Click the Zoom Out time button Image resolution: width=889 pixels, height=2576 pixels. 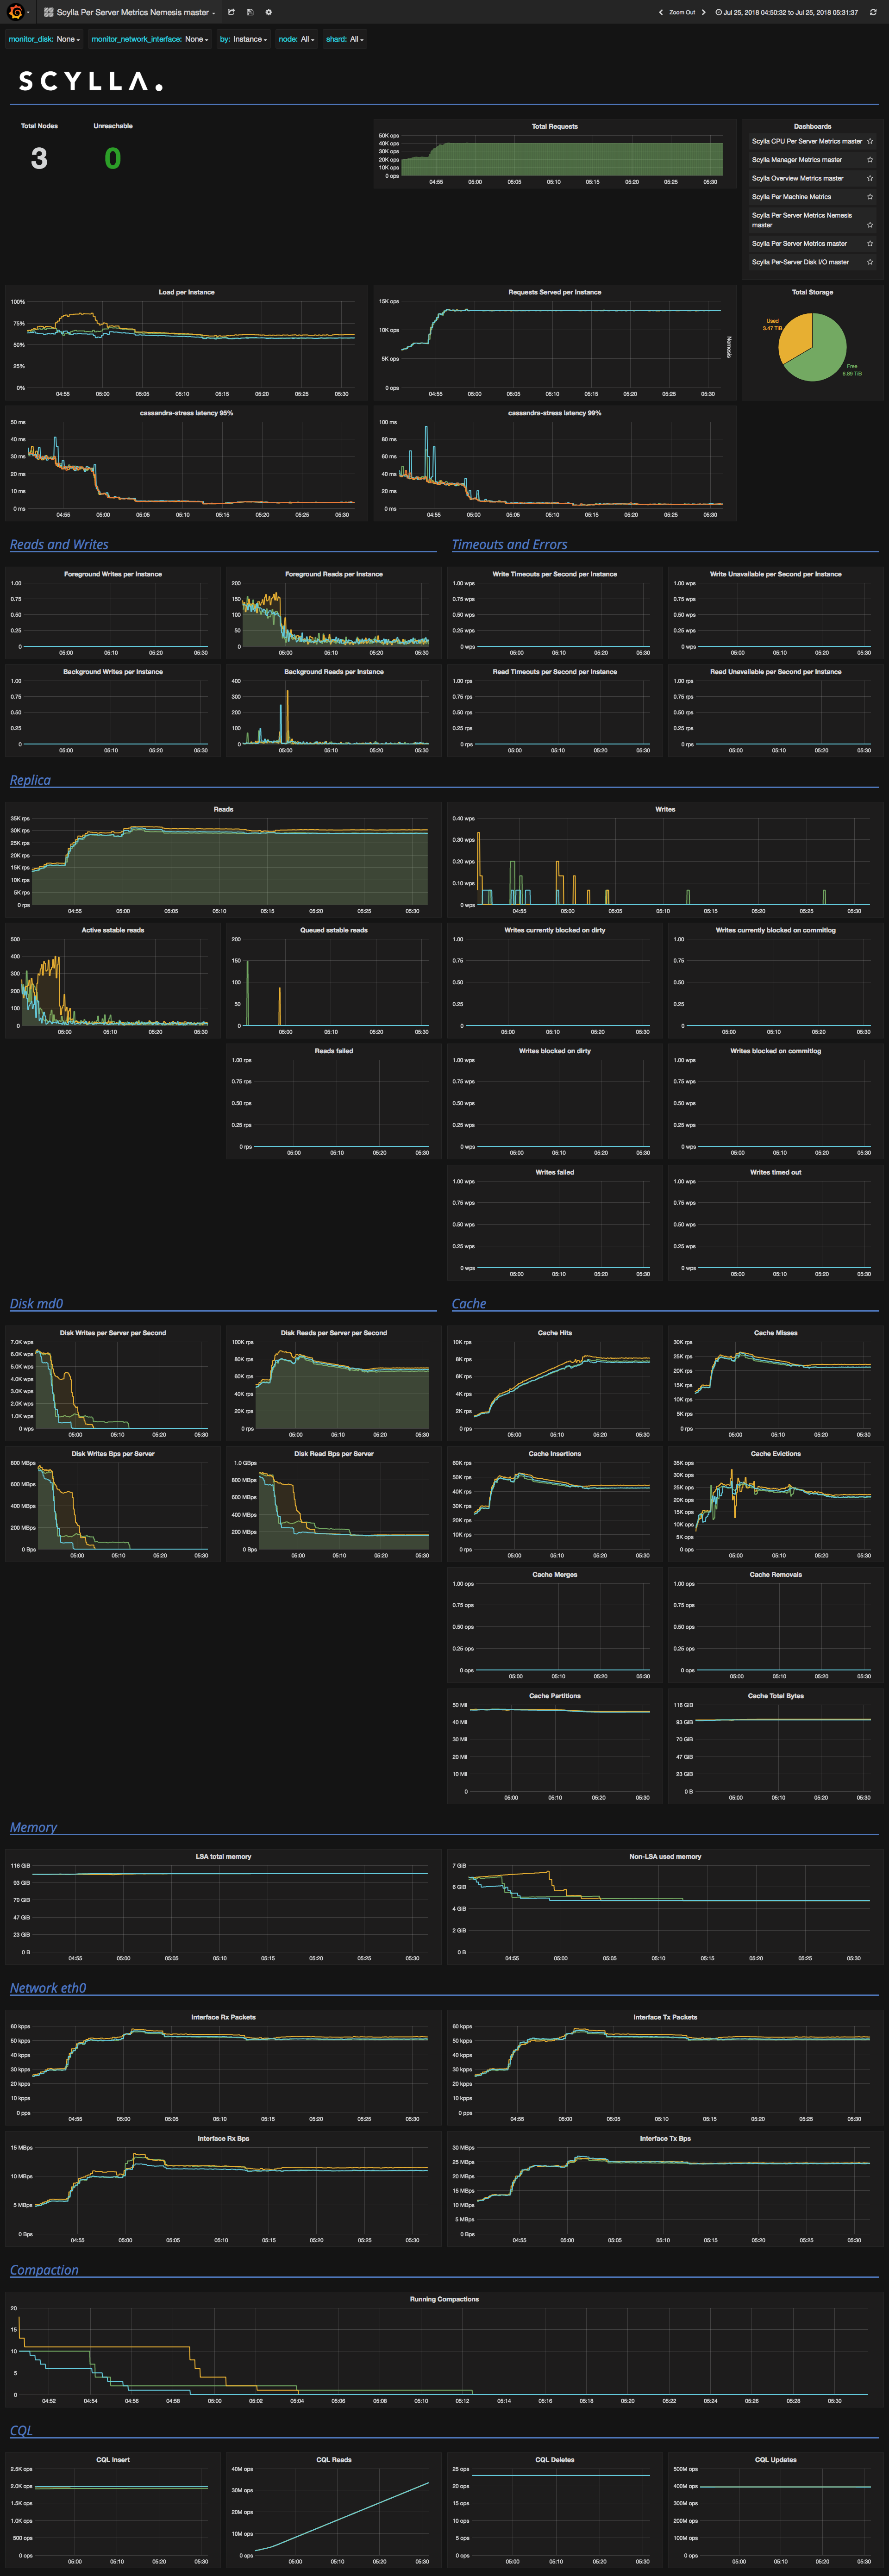682,12
